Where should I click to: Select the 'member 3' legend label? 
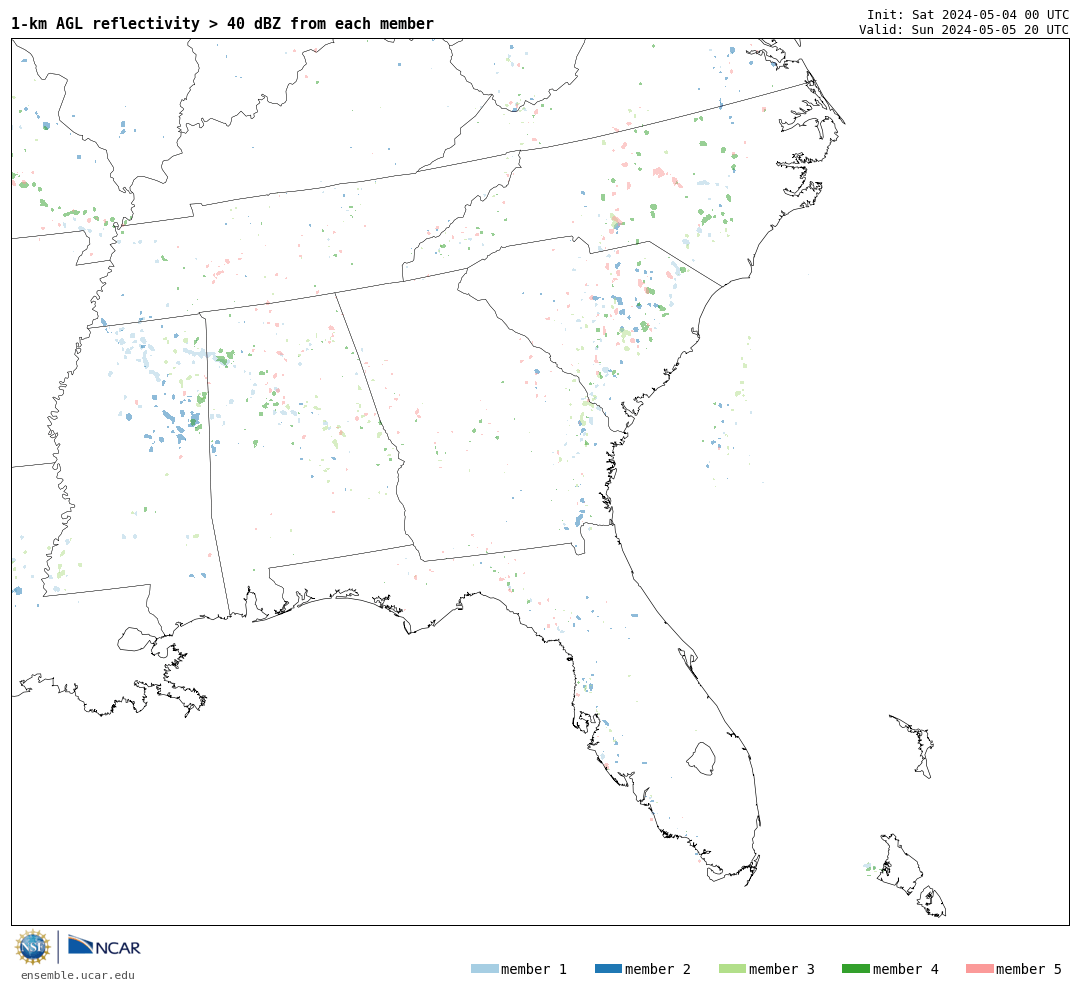pos(782,969)
